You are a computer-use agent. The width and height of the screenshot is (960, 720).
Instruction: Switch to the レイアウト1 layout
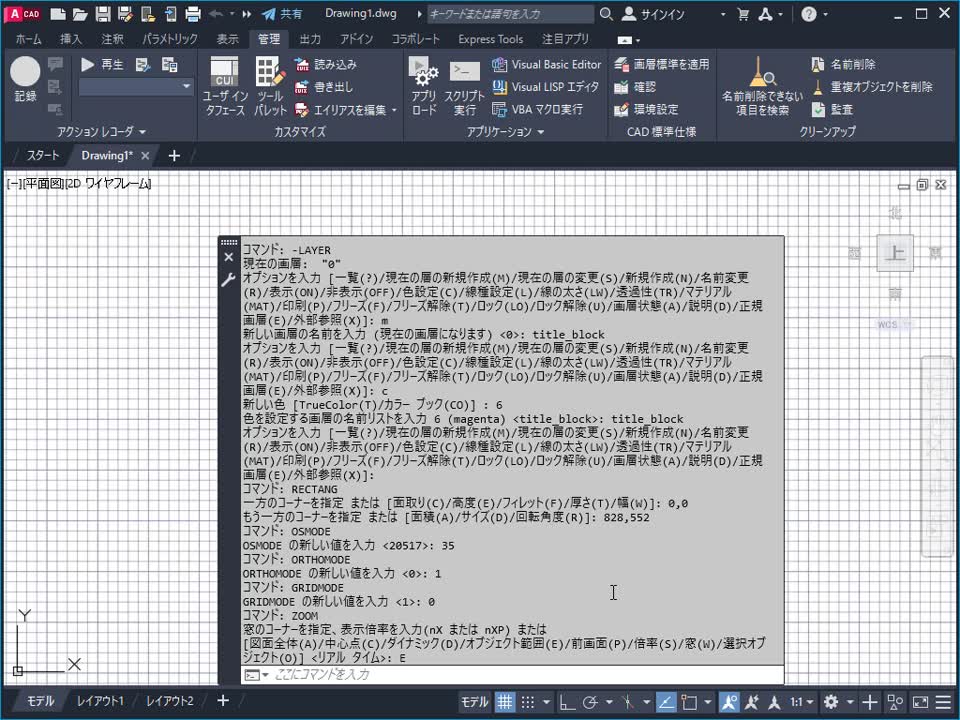[x=98, y=701]
